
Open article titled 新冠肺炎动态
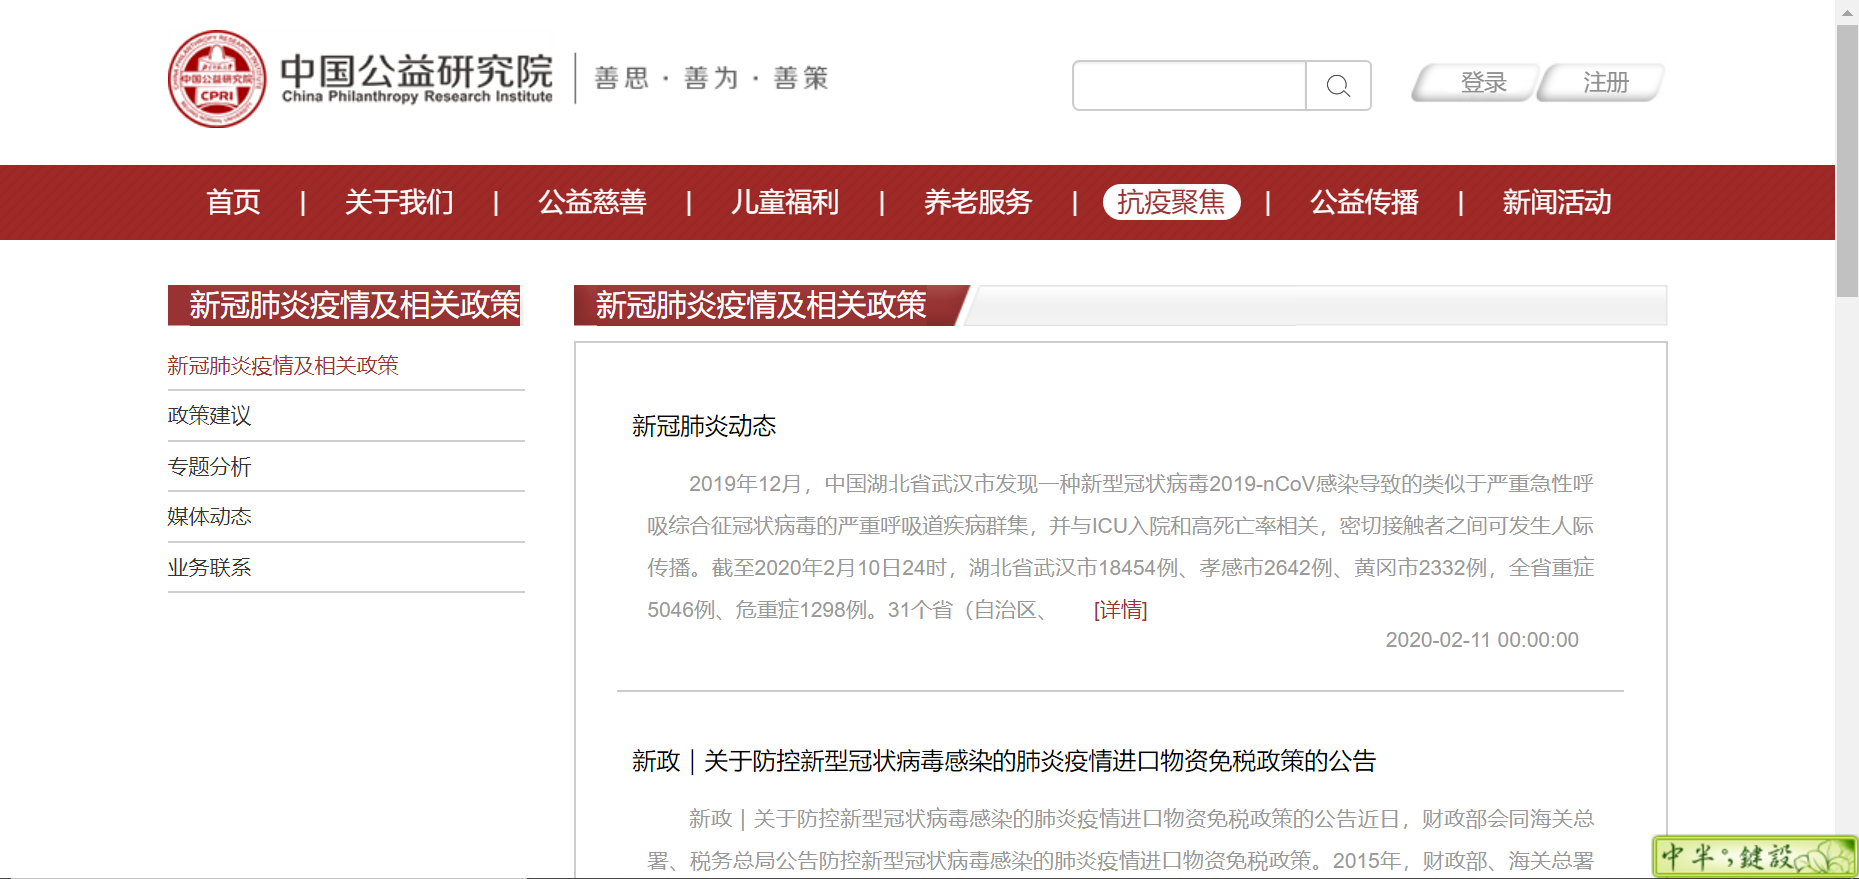coord(704,427)
